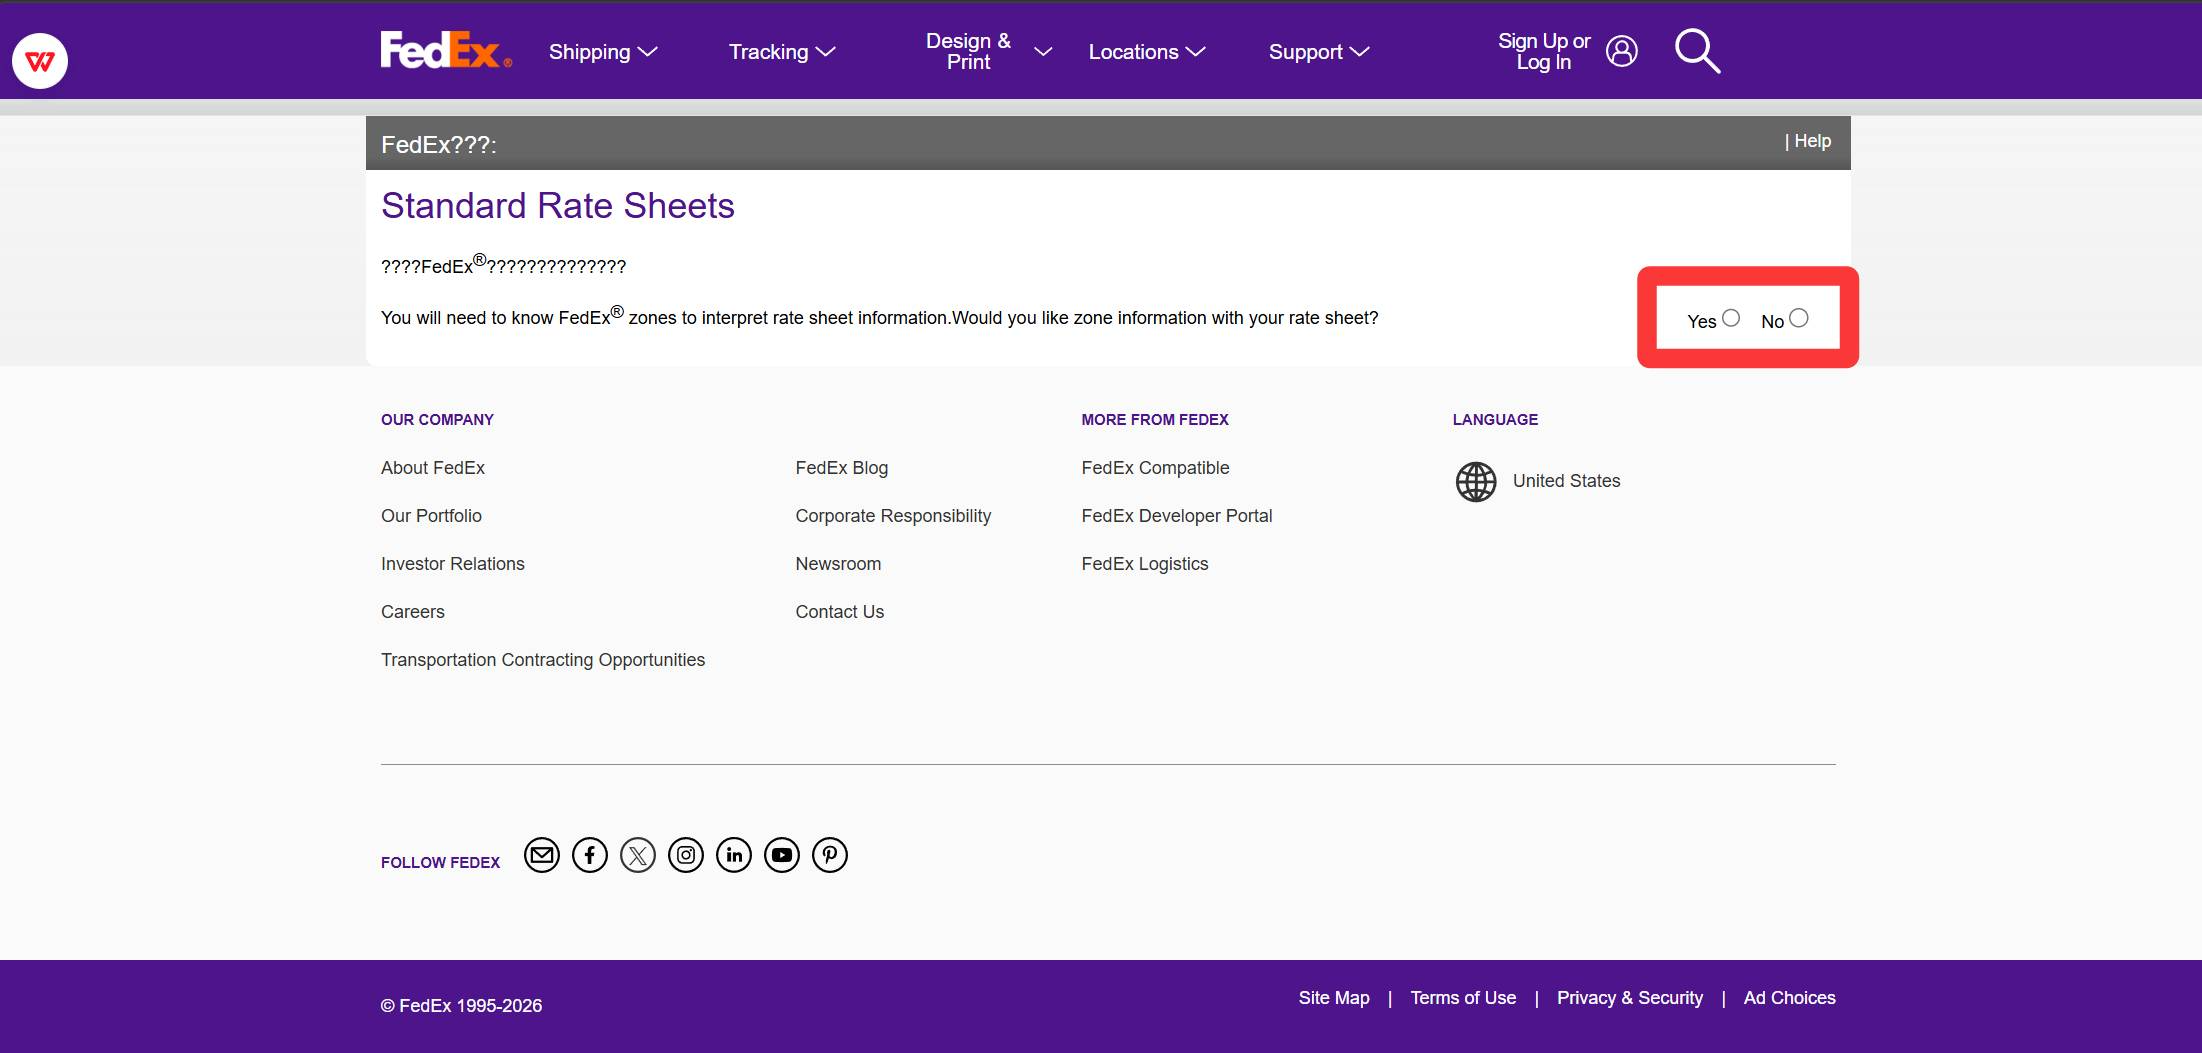Open the Help link
The height and width of the screenshot is (1053, 2202).
point(1812,141)
